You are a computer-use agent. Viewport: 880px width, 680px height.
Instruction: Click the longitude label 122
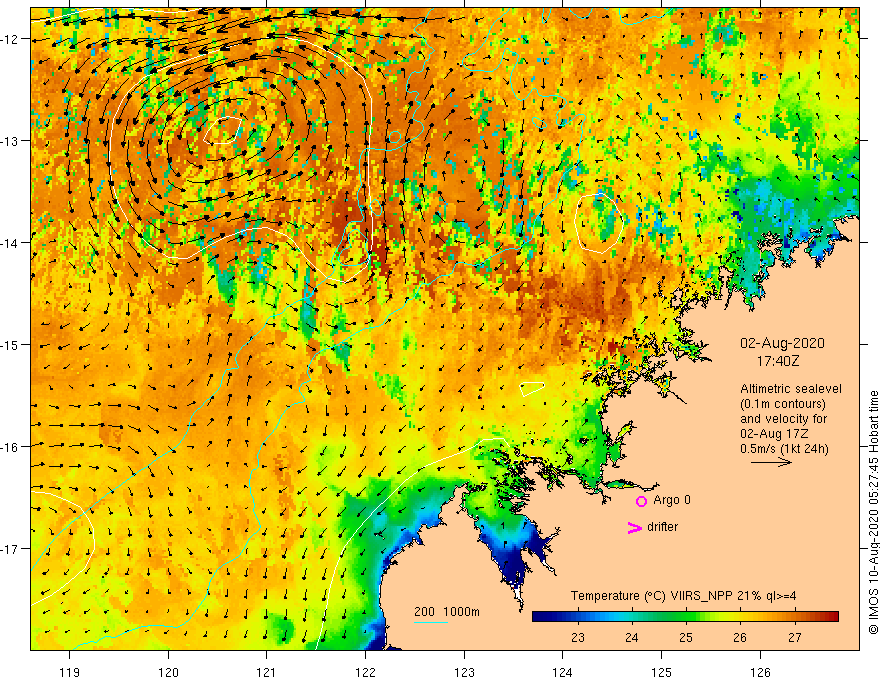365,672
